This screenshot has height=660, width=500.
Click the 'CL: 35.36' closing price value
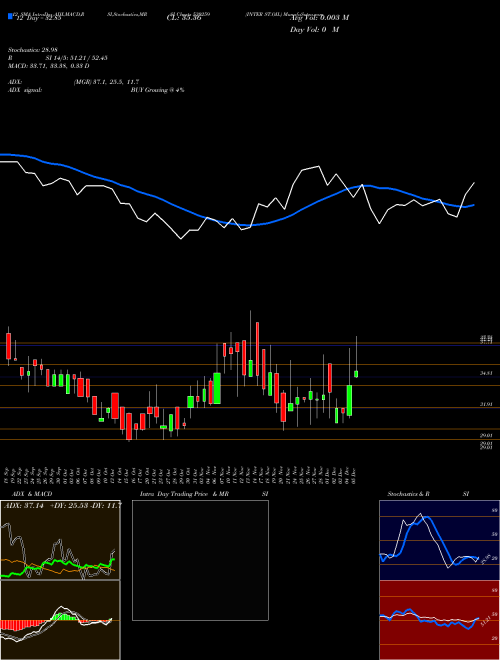point(184,18)
